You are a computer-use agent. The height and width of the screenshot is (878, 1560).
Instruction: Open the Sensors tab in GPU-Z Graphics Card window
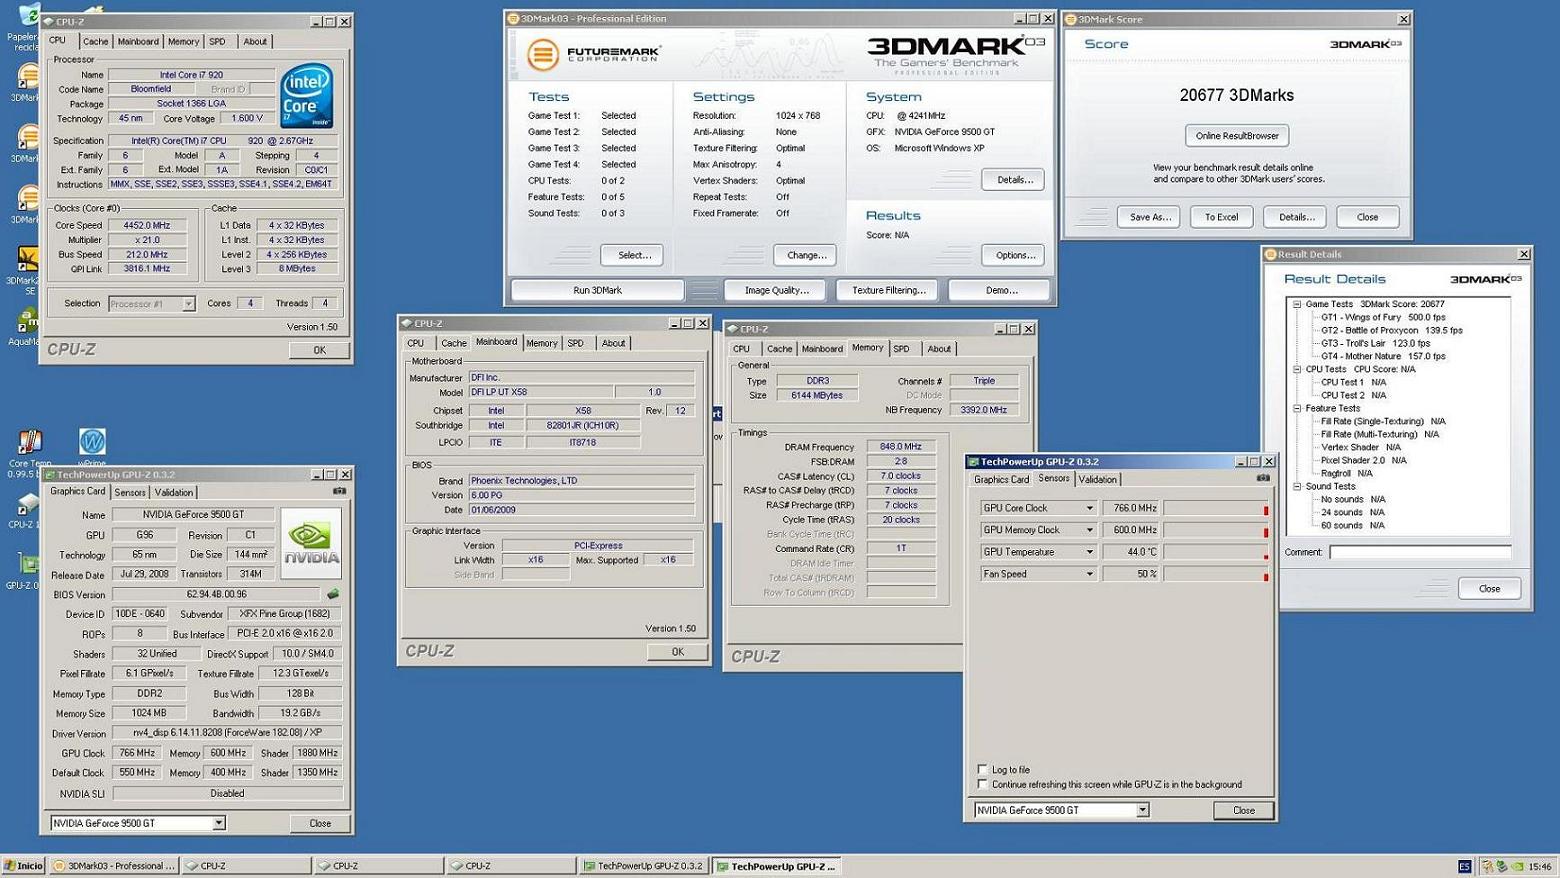point(130,492)
